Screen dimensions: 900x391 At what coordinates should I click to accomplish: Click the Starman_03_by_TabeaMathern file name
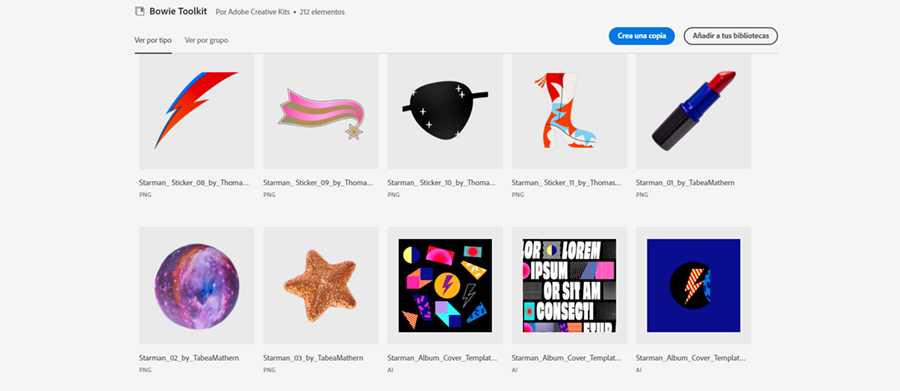tap(313, 358)
